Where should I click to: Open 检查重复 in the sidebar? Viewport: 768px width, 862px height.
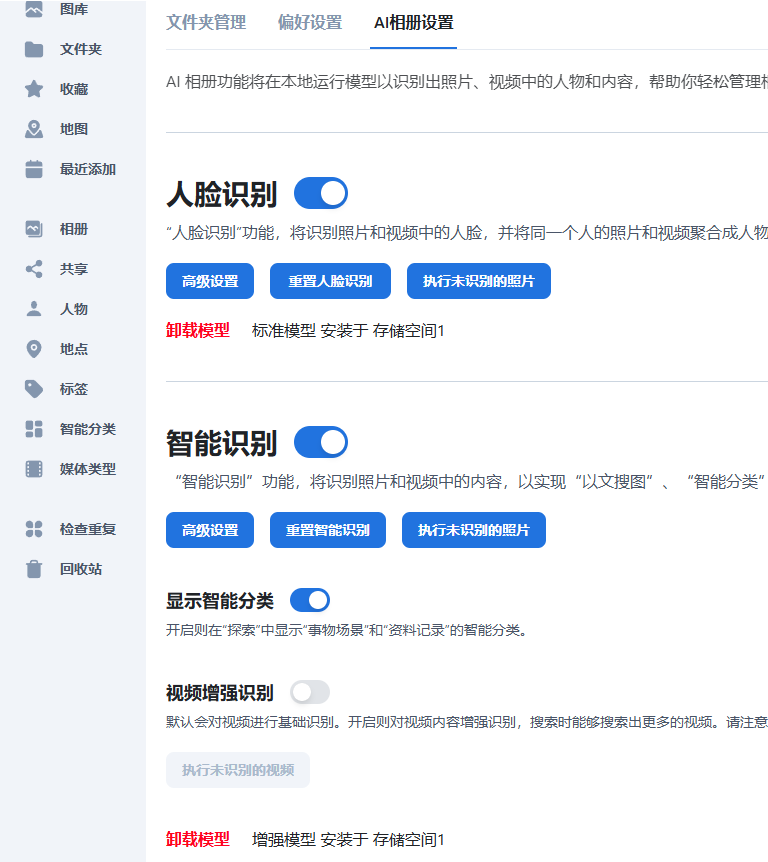coord(88,529)
